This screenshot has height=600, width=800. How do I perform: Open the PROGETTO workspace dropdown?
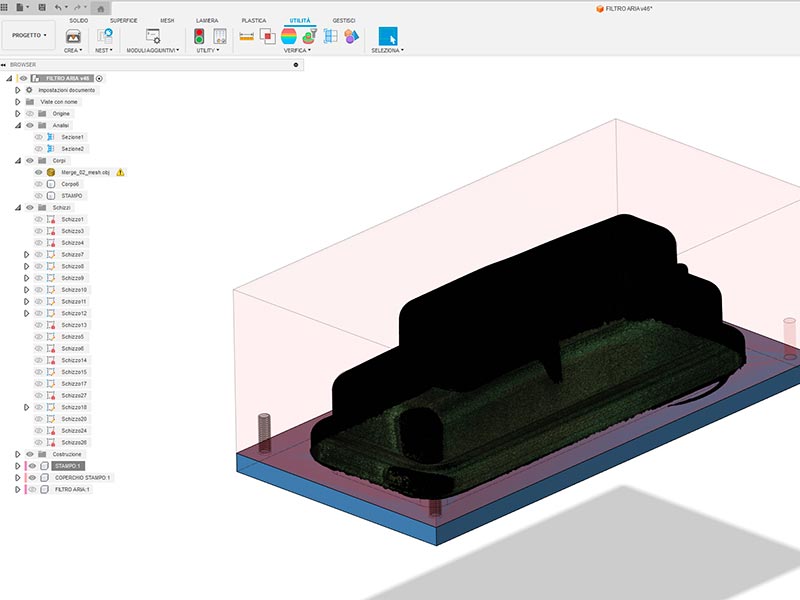coord(28,35)
